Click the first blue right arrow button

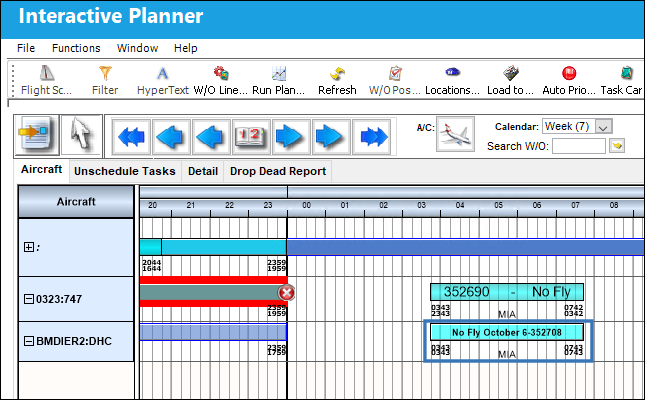coord(291,137)
